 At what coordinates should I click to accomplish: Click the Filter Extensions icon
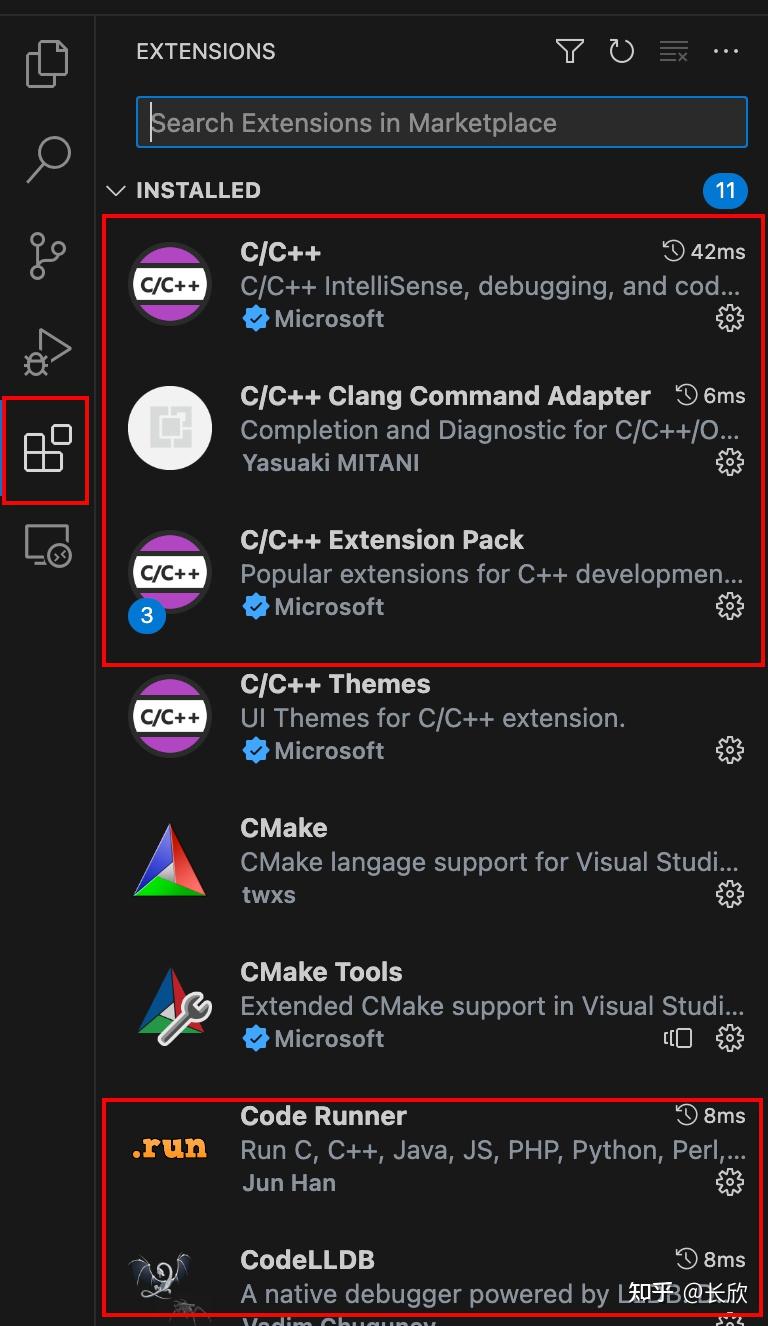(569, 51)
